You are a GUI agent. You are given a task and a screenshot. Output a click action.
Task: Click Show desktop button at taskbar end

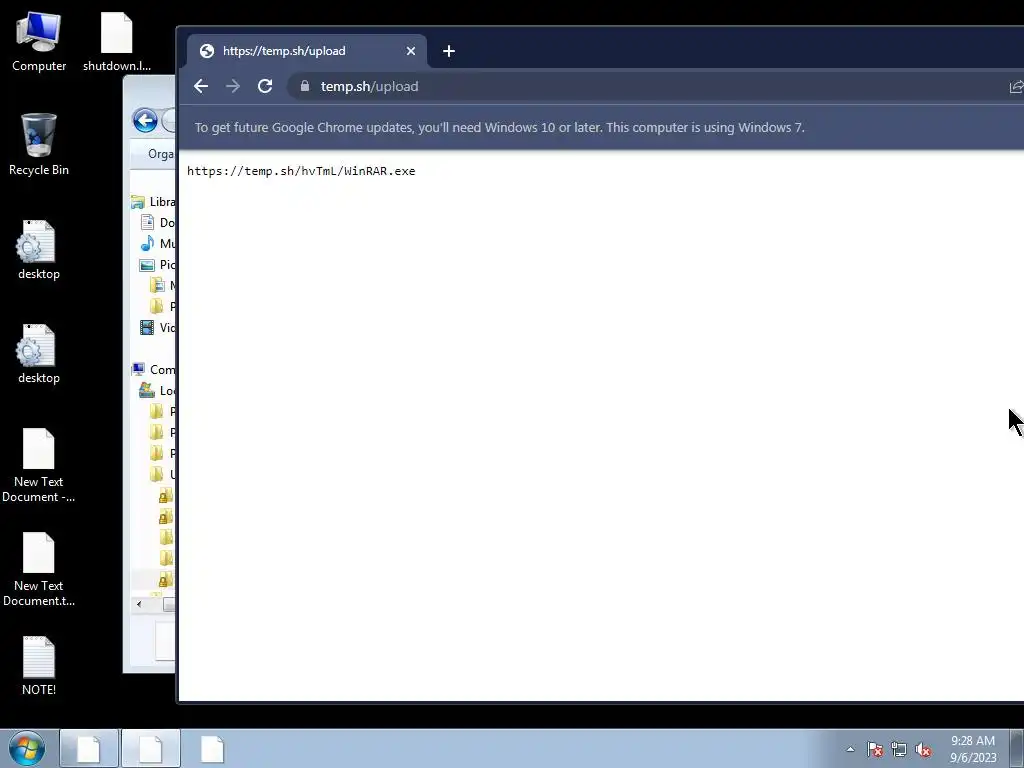point(1017,748)
